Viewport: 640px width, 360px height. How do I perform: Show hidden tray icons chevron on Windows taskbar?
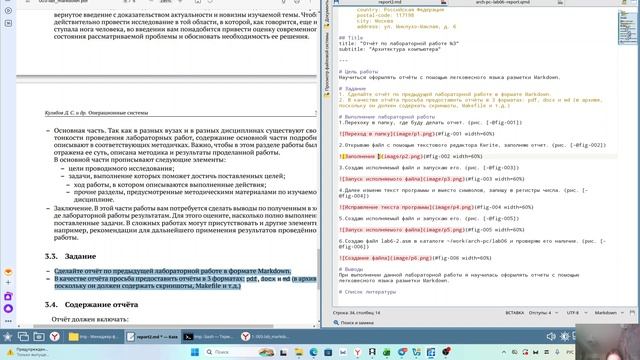[504, 352]
